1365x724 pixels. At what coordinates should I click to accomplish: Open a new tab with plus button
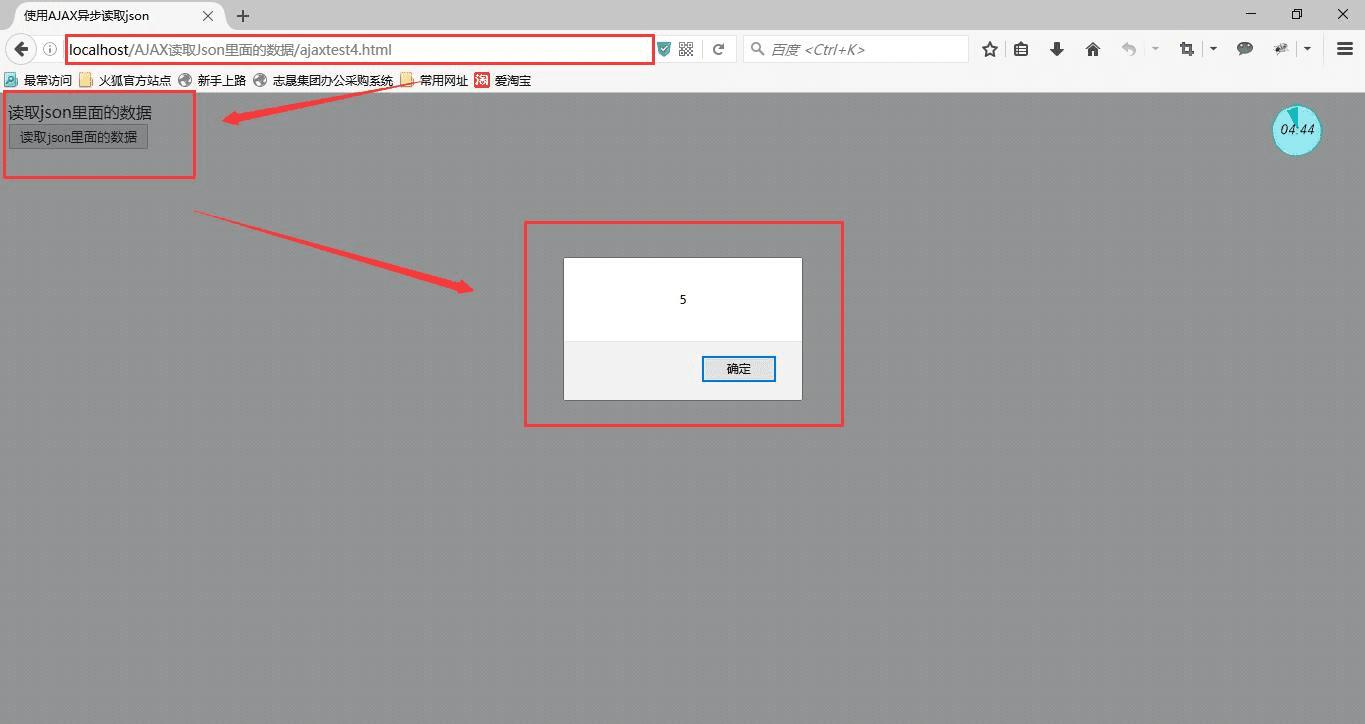click(x=243, y=16)
